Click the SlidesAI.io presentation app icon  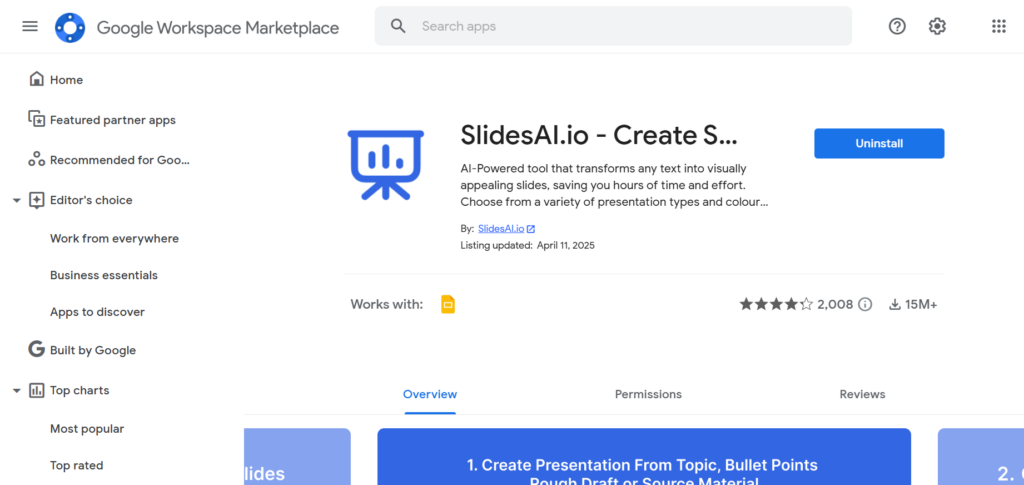pos(386,164)
